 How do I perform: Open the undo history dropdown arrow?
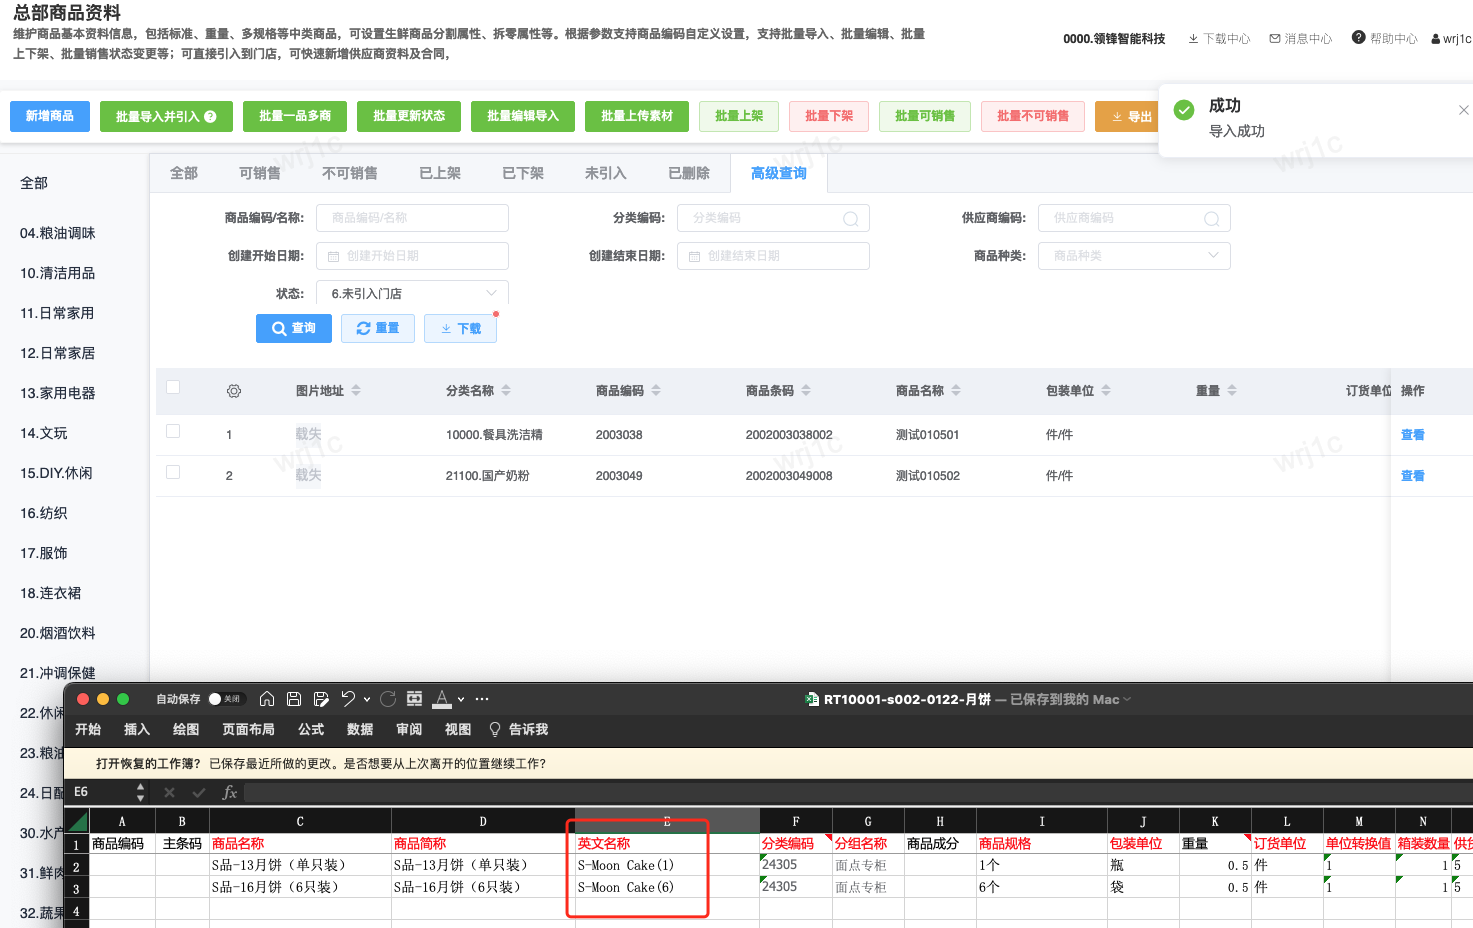pos(367,699)
